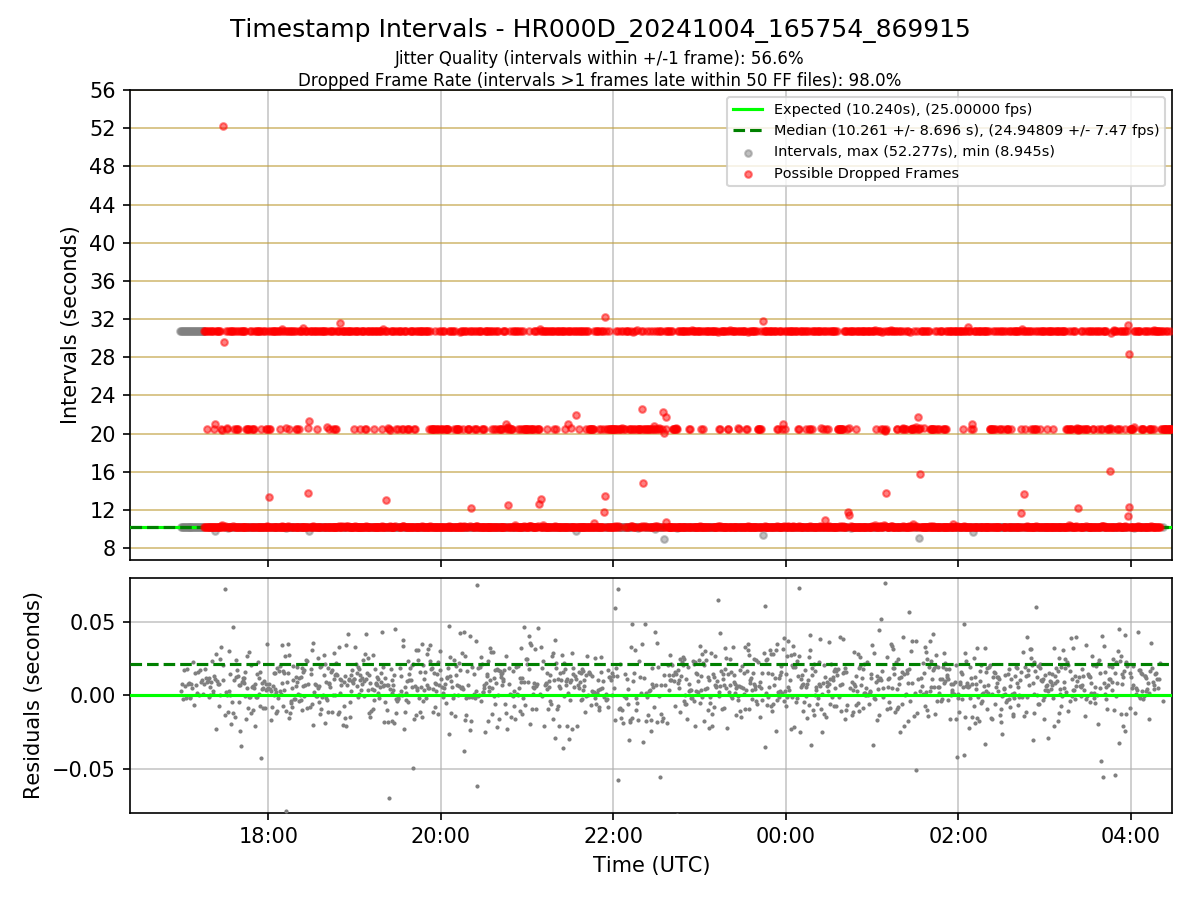The width and height of the screenshot is (1200, 900).
Task: Click the outlier data point near 52 seconds
Action: click(223, 126)
